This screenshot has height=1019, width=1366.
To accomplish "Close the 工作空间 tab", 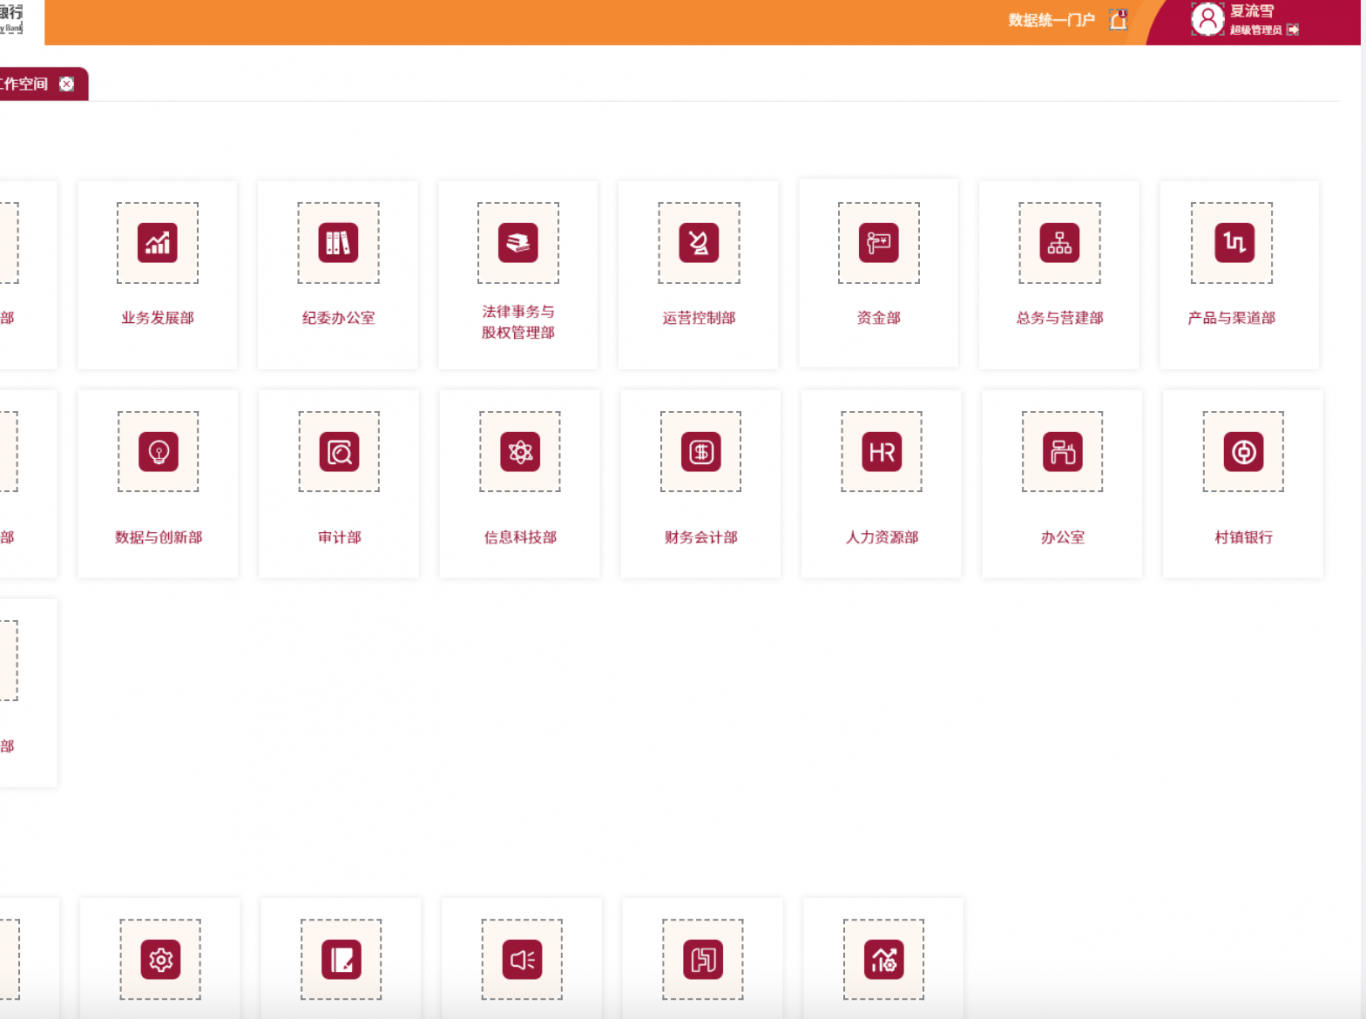I will [x=66, y=84].
